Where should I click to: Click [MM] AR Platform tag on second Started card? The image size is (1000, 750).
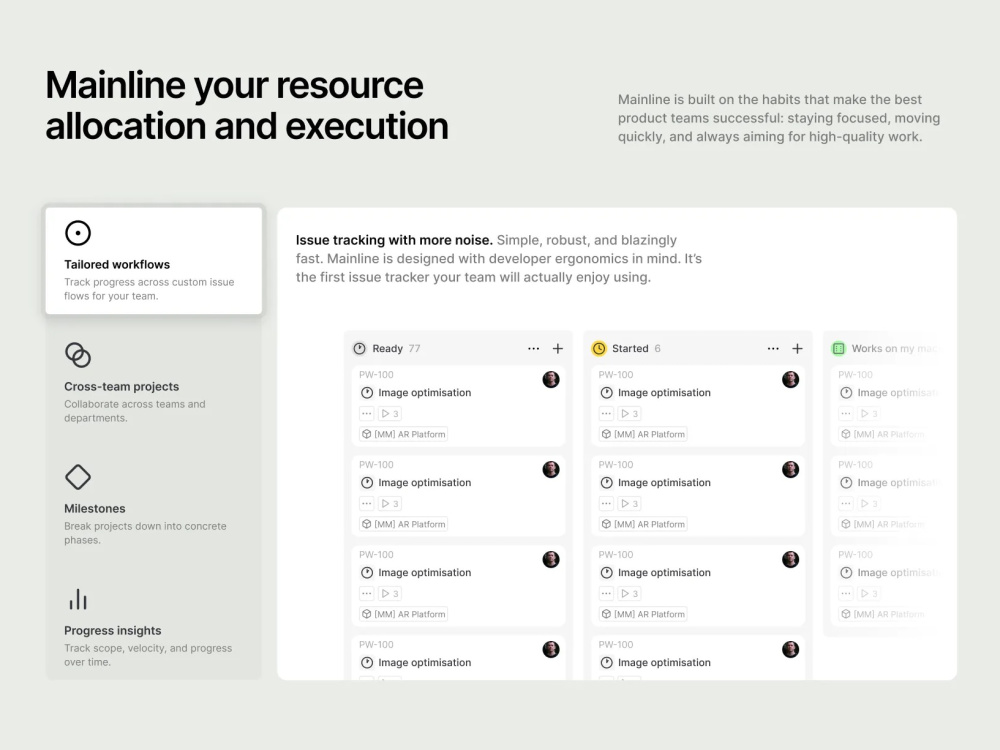643,524
